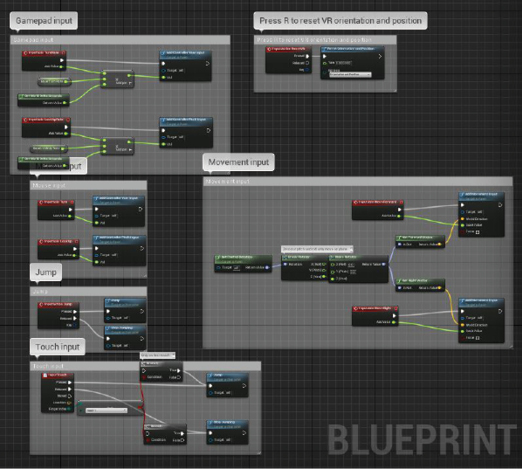Click the InputAxis MoveRight event node icon

[356, 309]
